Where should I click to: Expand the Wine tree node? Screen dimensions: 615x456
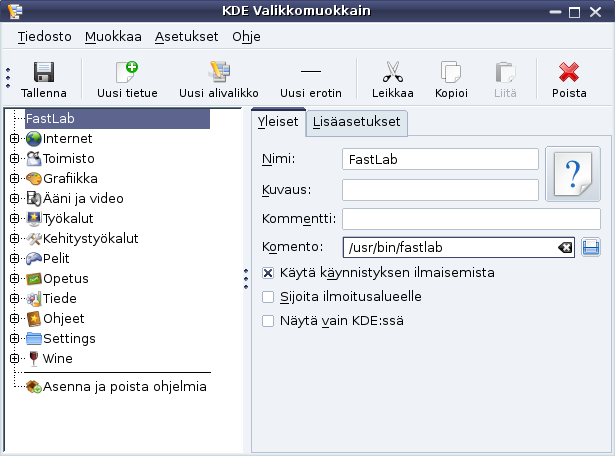[14, 358]
